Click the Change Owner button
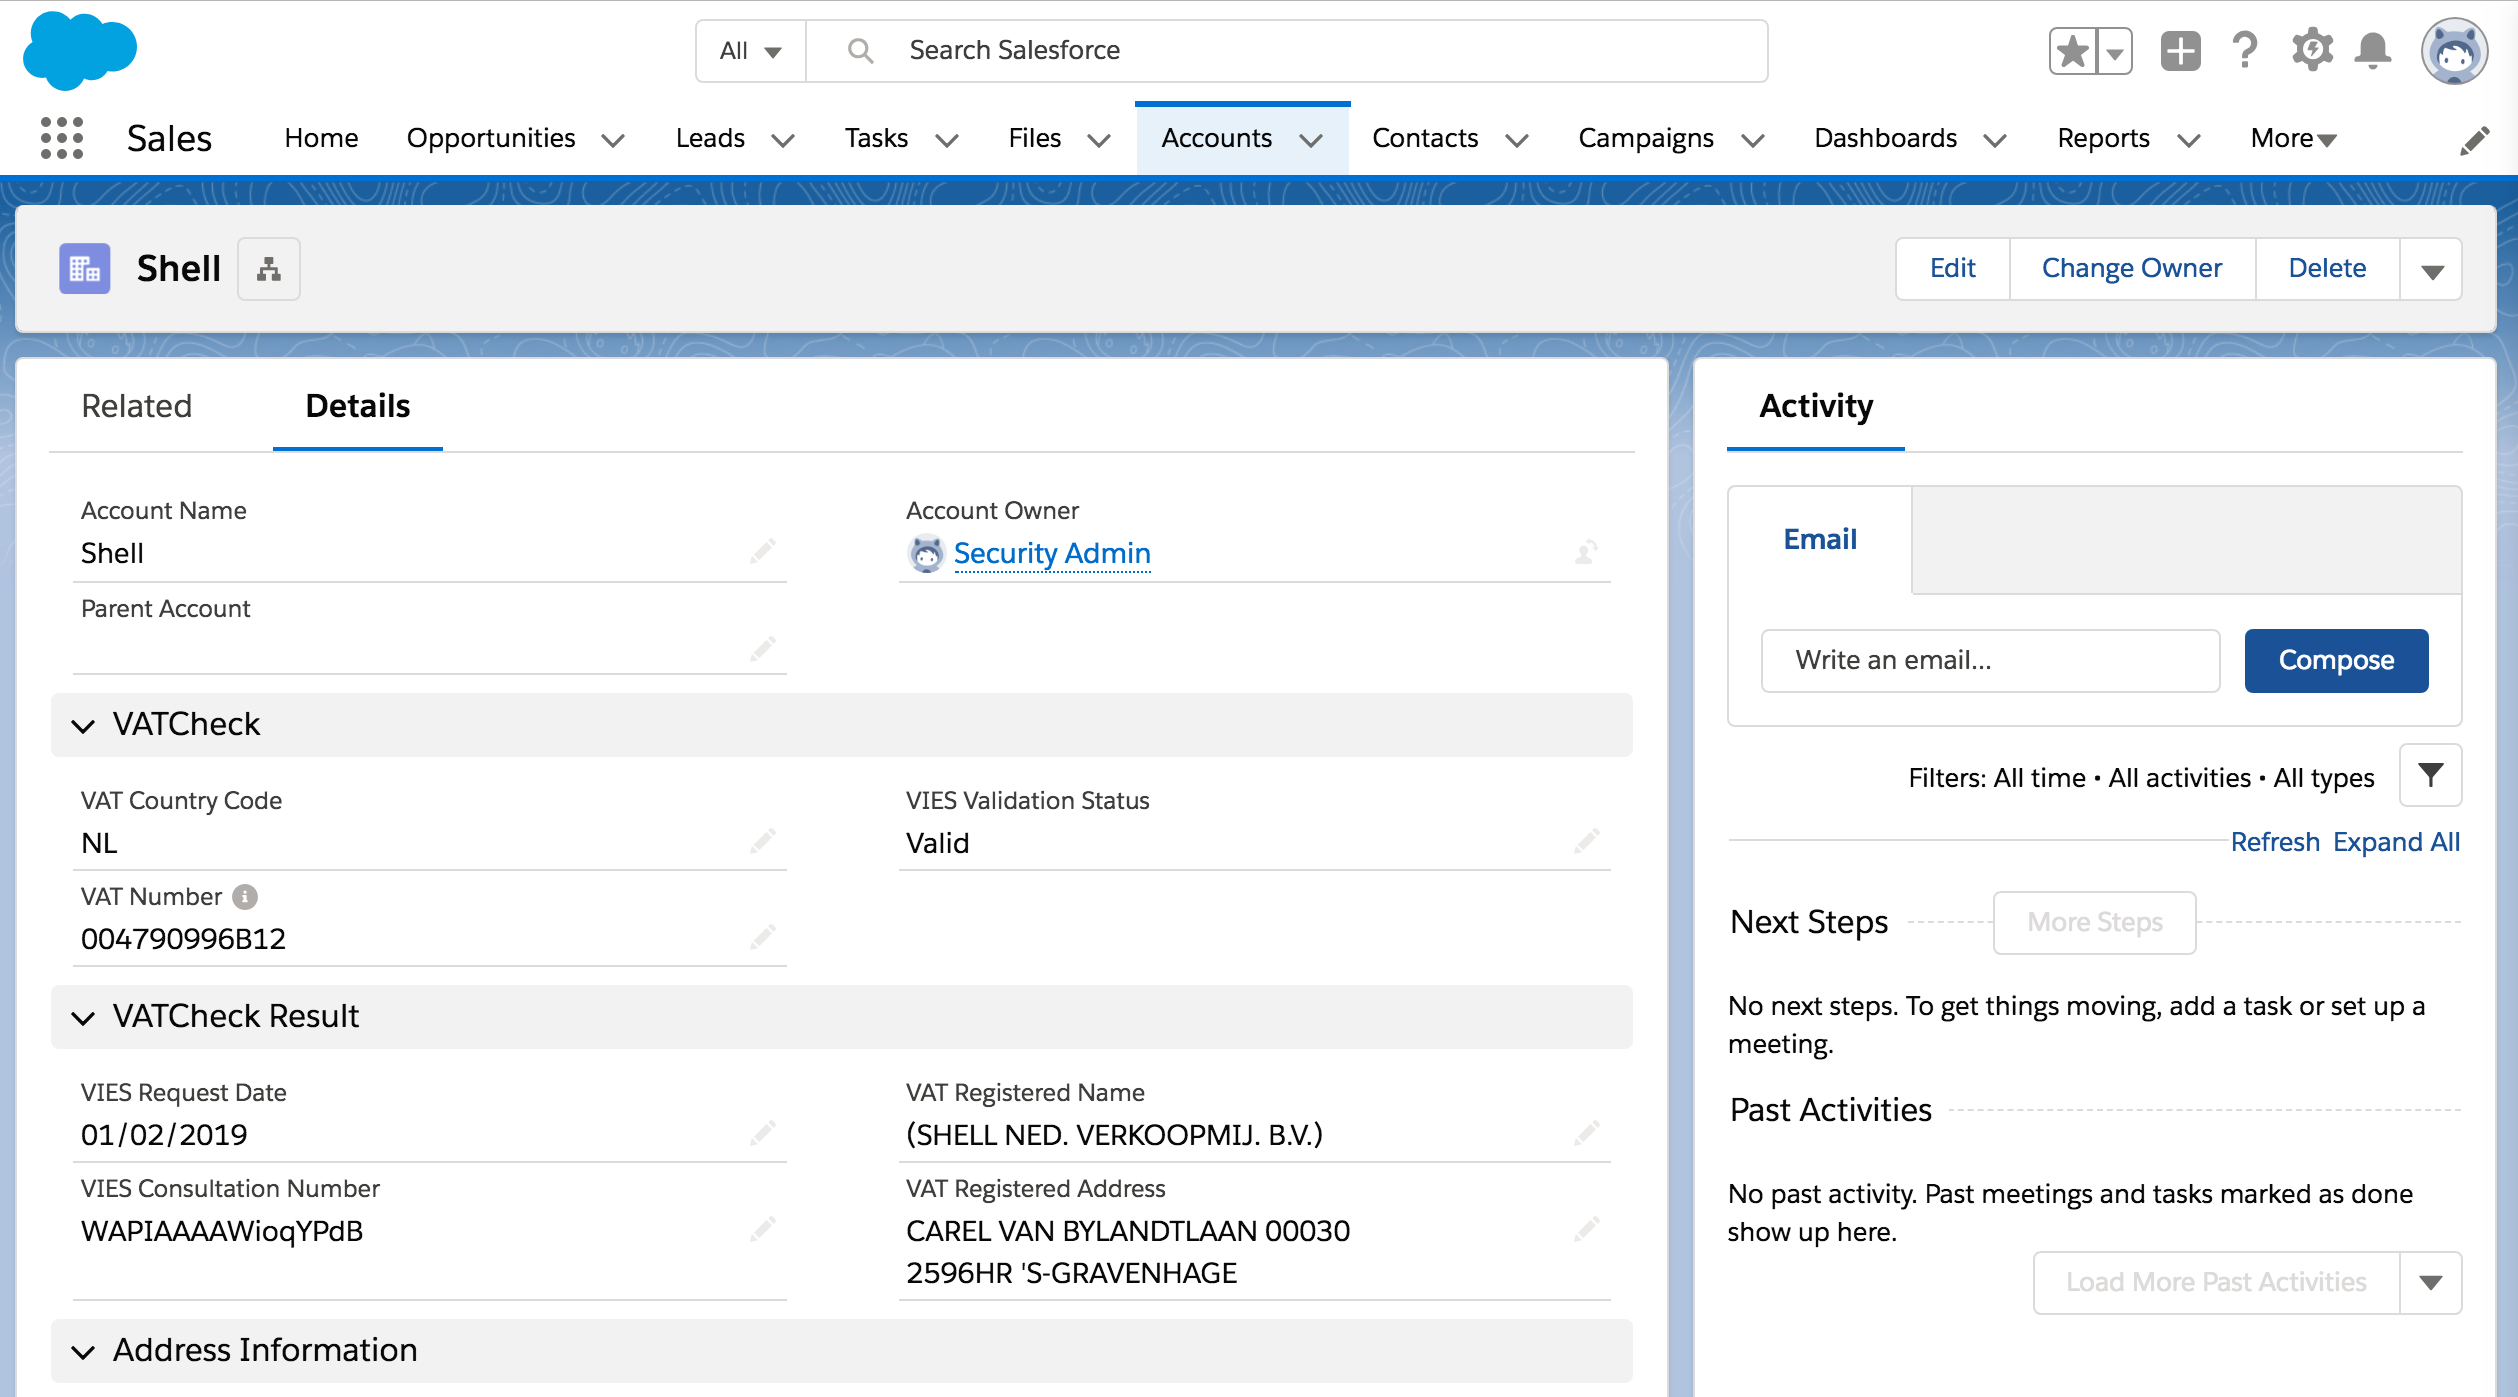Image resolution: width=2518 pixels, height=1397 pixels. [2131, 268]
